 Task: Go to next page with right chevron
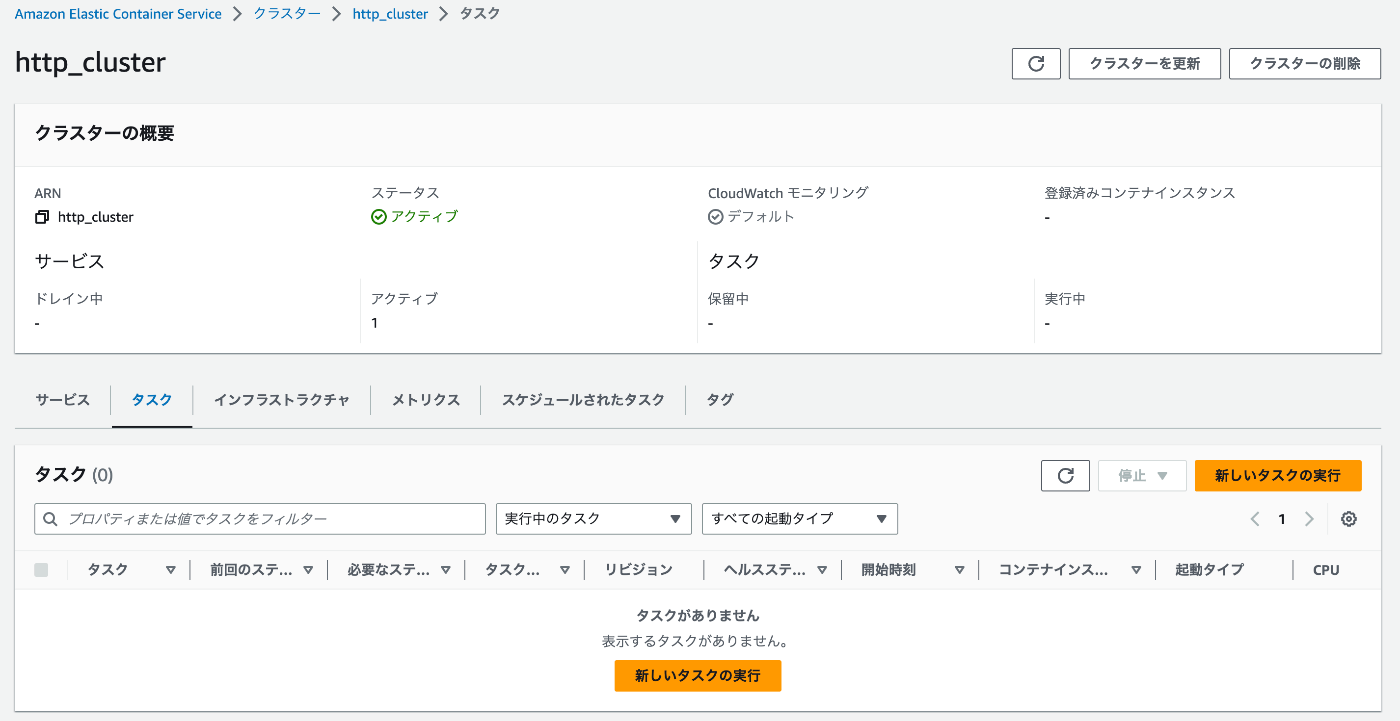pos(1309,519)
